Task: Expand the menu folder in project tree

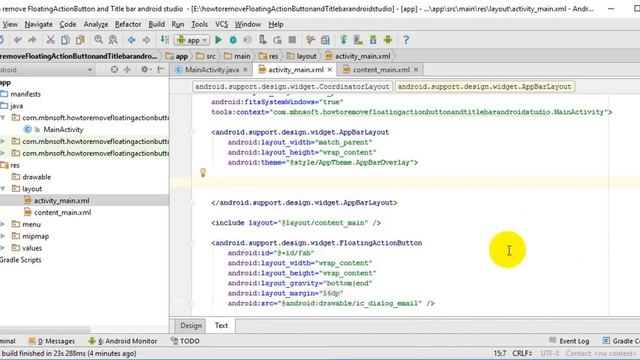Action: [x=3, y=224]
